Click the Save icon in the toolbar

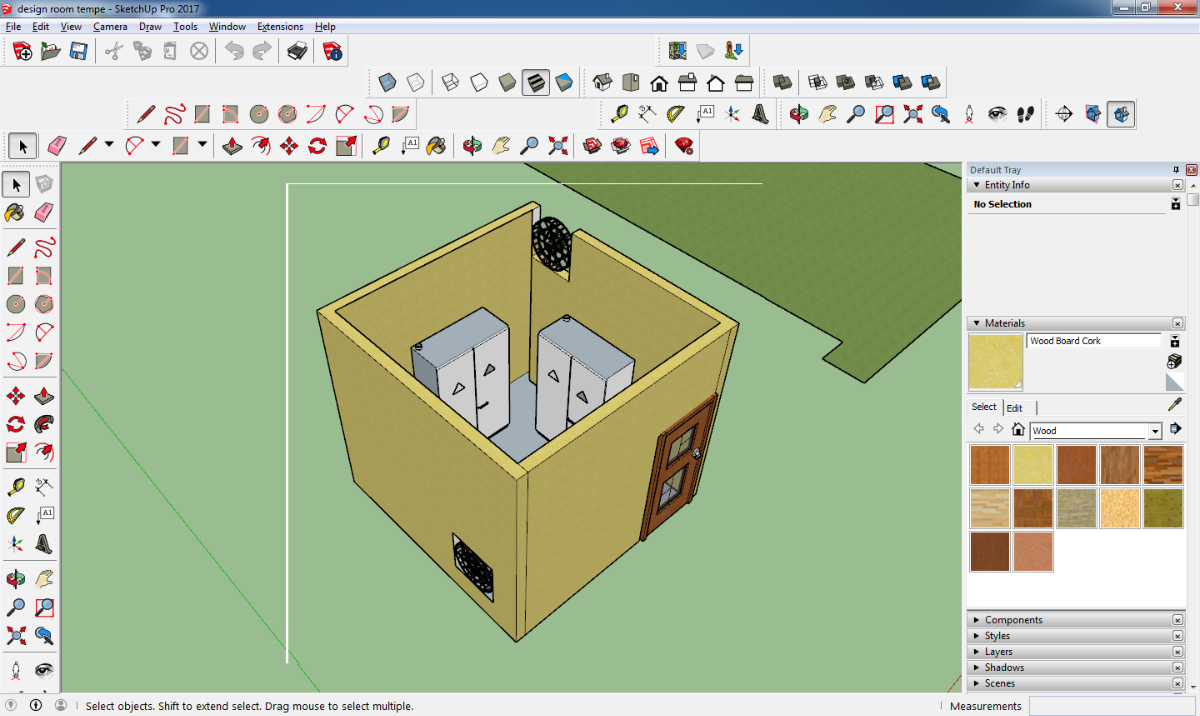click(78, 51)
